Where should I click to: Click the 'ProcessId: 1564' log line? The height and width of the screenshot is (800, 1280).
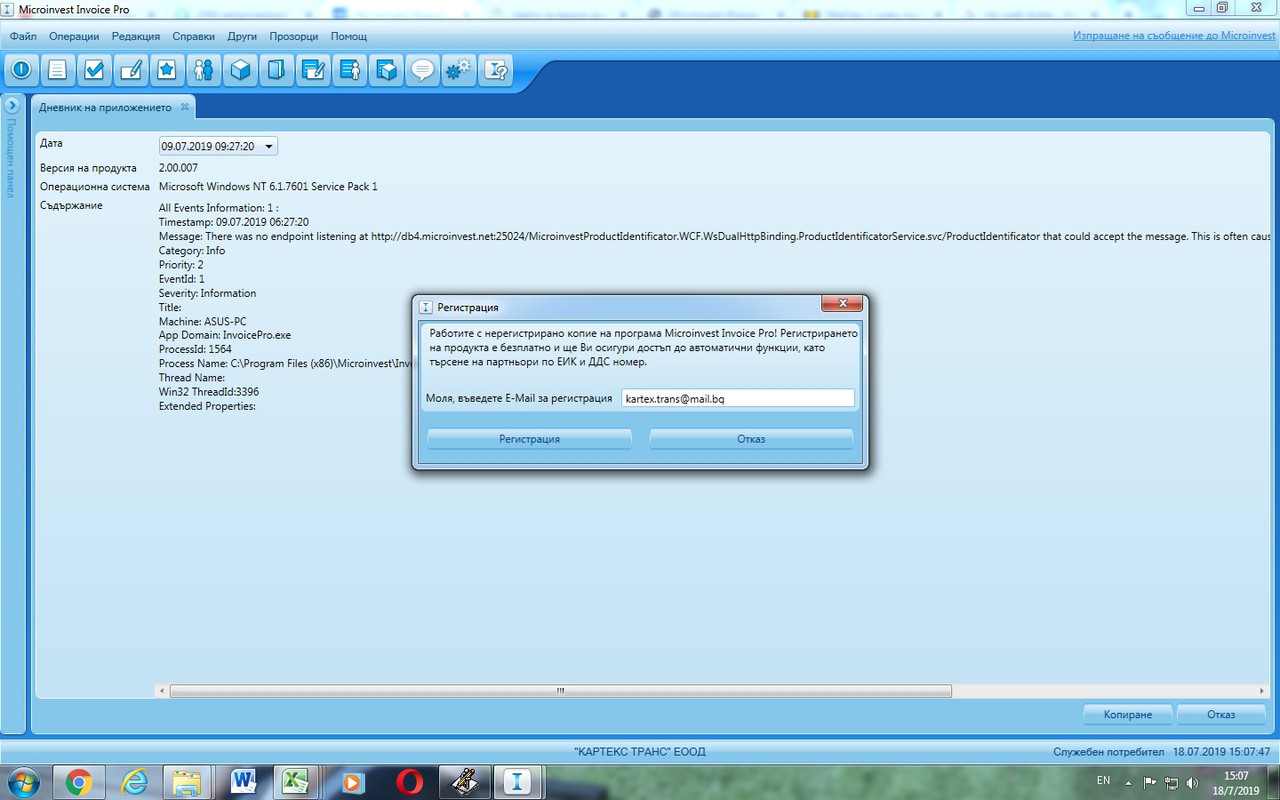195,349
